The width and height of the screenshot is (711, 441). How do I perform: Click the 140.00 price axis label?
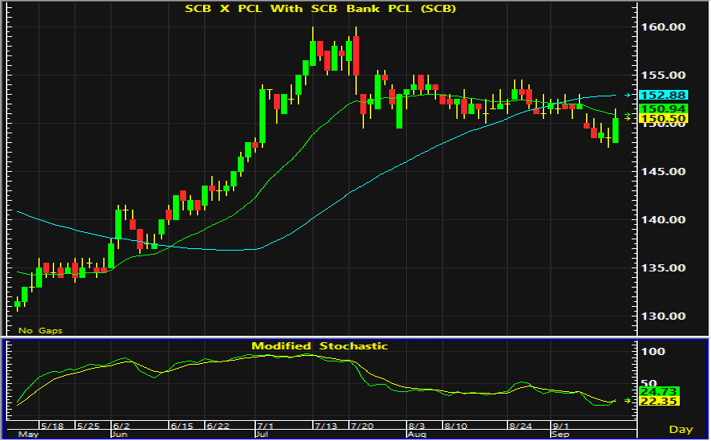[662, 219]
